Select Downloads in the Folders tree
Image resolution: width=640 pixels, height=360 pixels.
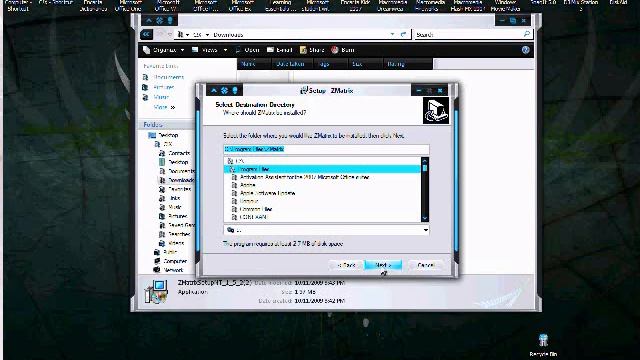[x=177, y=180]
